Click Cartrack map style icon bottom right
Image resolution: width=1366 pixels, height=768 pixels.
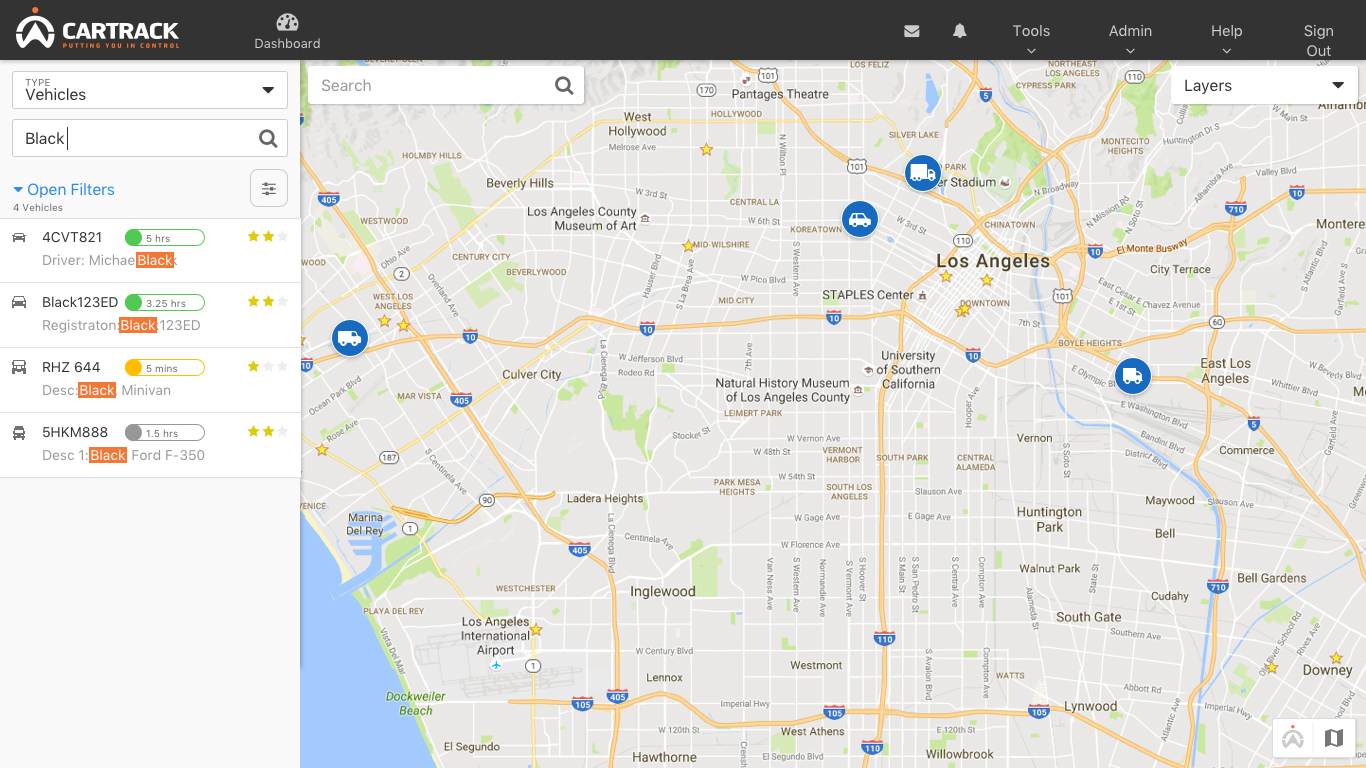tap(1293, 738)
